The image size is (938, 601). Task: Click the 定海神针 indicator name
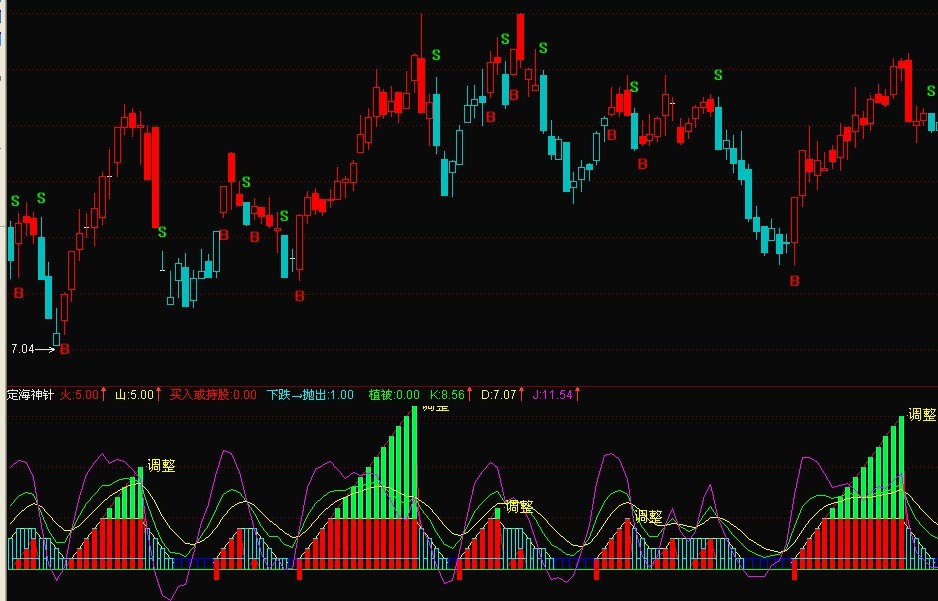tap(30, 395)
